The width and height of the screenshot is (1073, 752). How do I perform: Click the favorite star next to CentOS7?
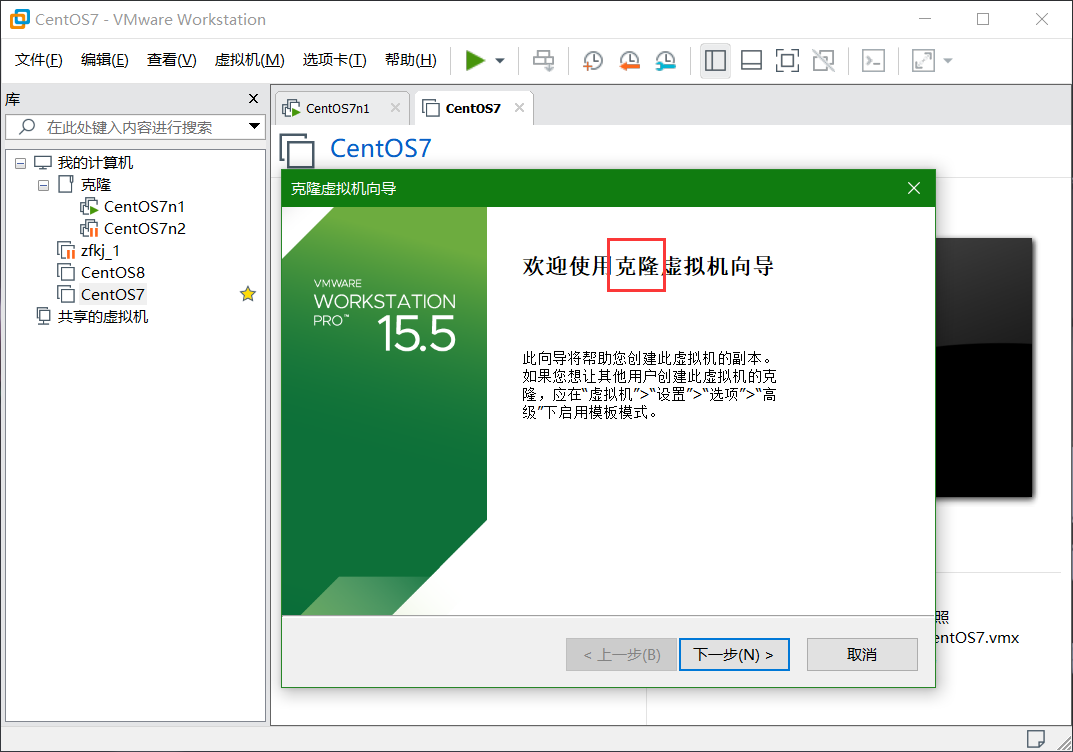(x=248, y=294)
